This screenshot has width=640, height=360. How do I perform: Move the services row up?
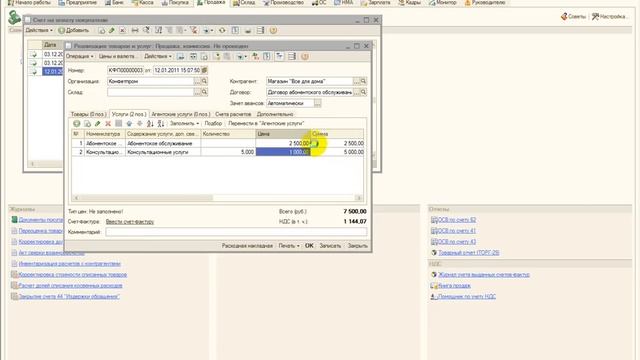coord(129,123)
